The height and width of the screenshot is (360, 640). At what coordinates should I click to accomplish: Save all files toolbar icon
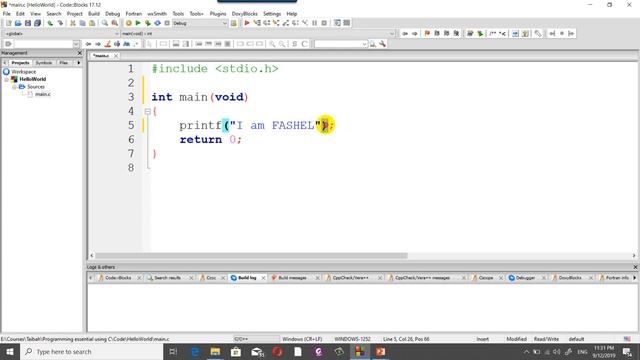click(38, 23)
